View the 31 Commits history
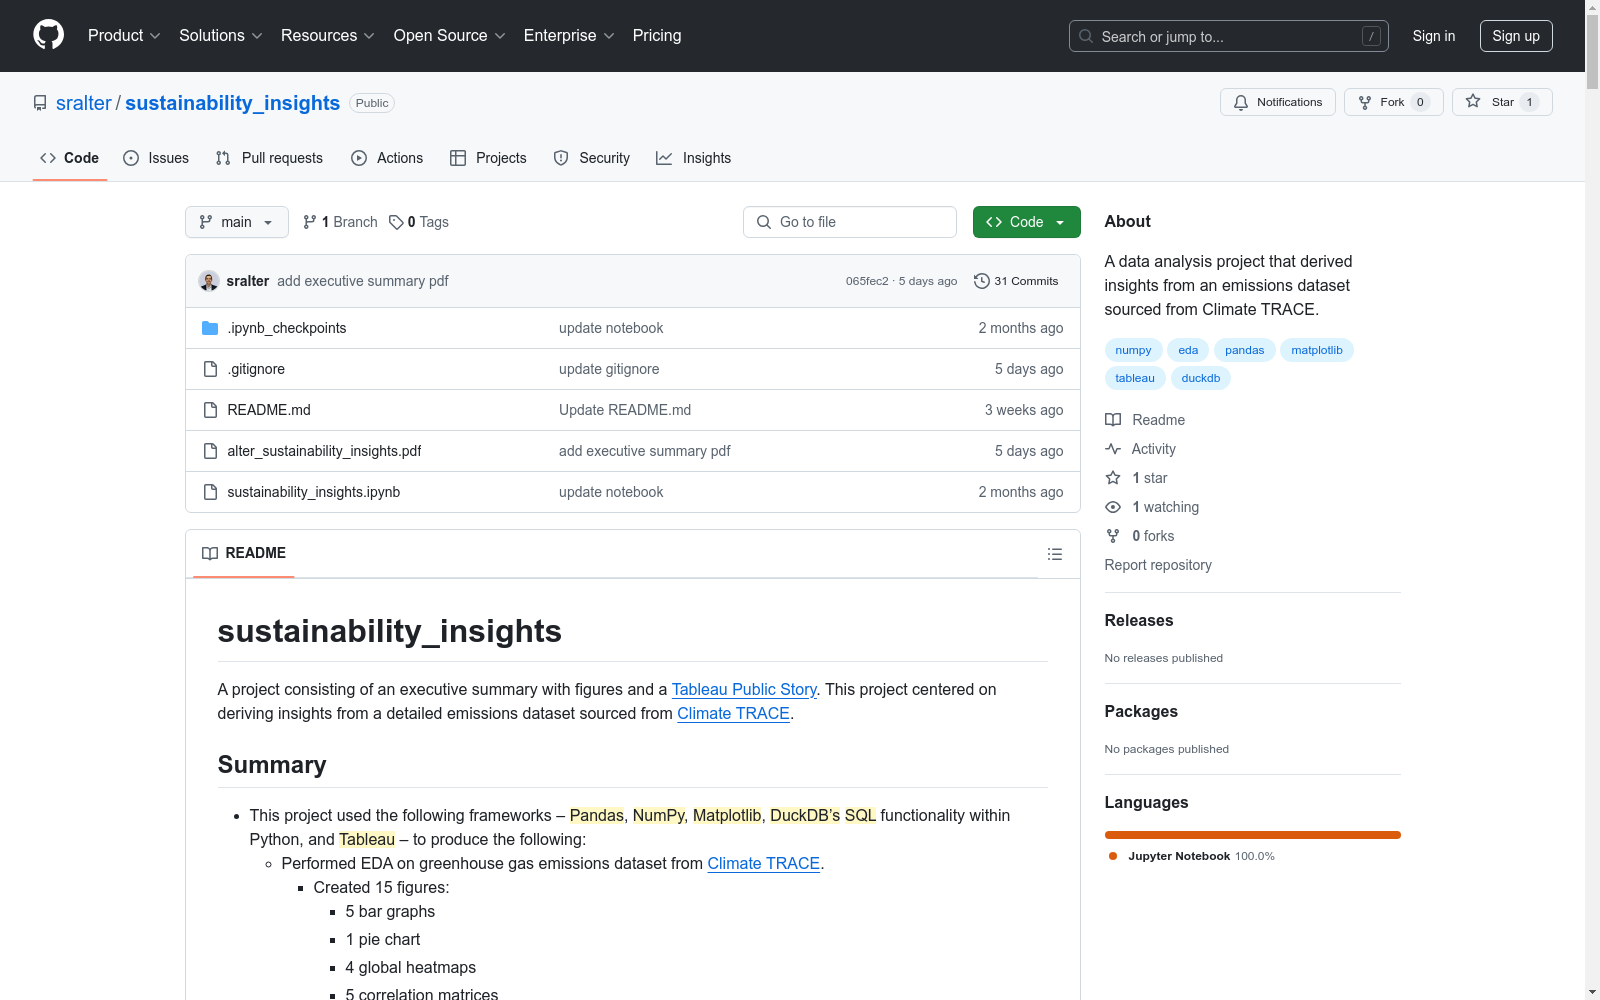Image resolution: width=1600 pixels, height=1000 pixels. 1016,281
